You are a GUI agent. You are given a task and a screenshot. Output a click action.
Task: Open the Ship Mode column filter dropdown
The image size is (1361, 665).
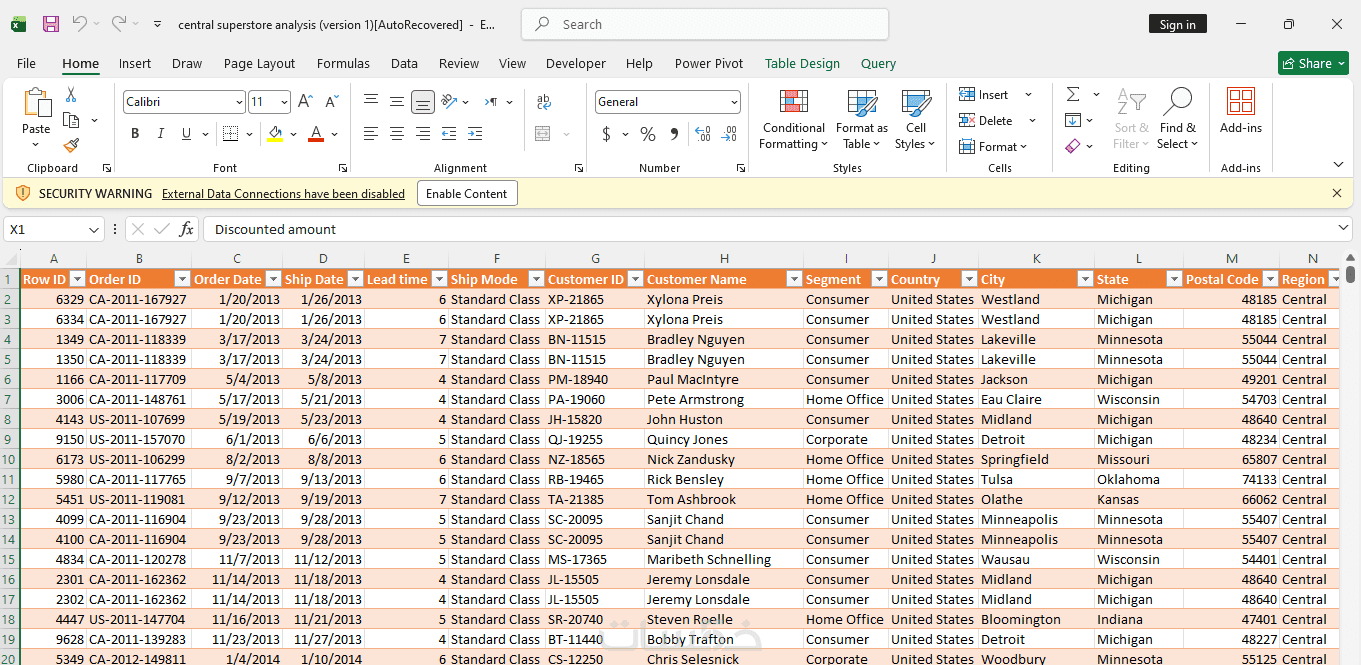(x=536, y=279)
